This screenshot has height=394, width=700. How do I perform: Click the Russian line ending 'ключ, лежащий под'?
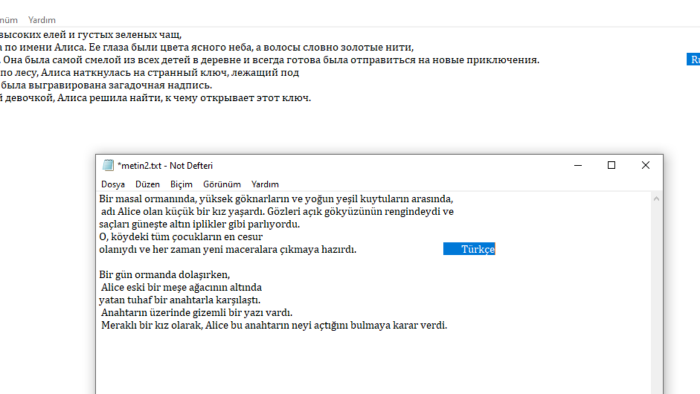[150, 72]
